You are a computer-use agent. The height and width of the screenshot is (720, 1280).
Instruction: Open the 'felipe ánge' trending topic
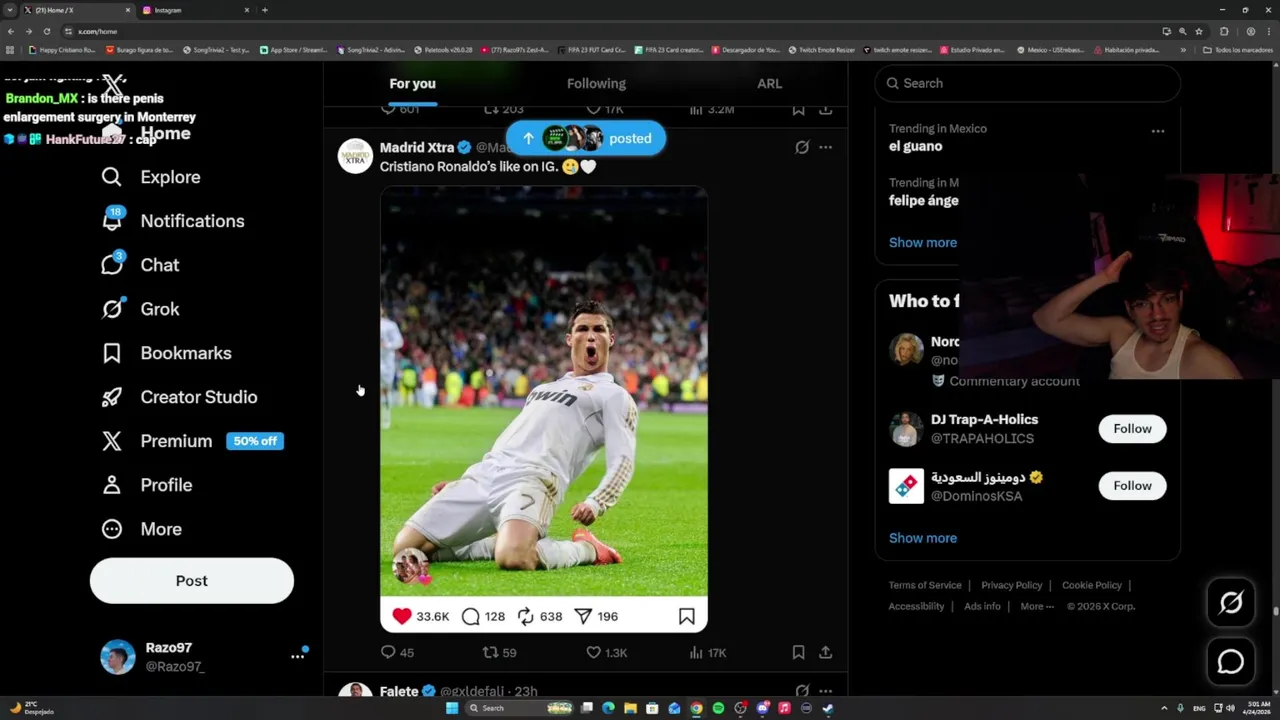pyautogui.click(x=924, y=200)
